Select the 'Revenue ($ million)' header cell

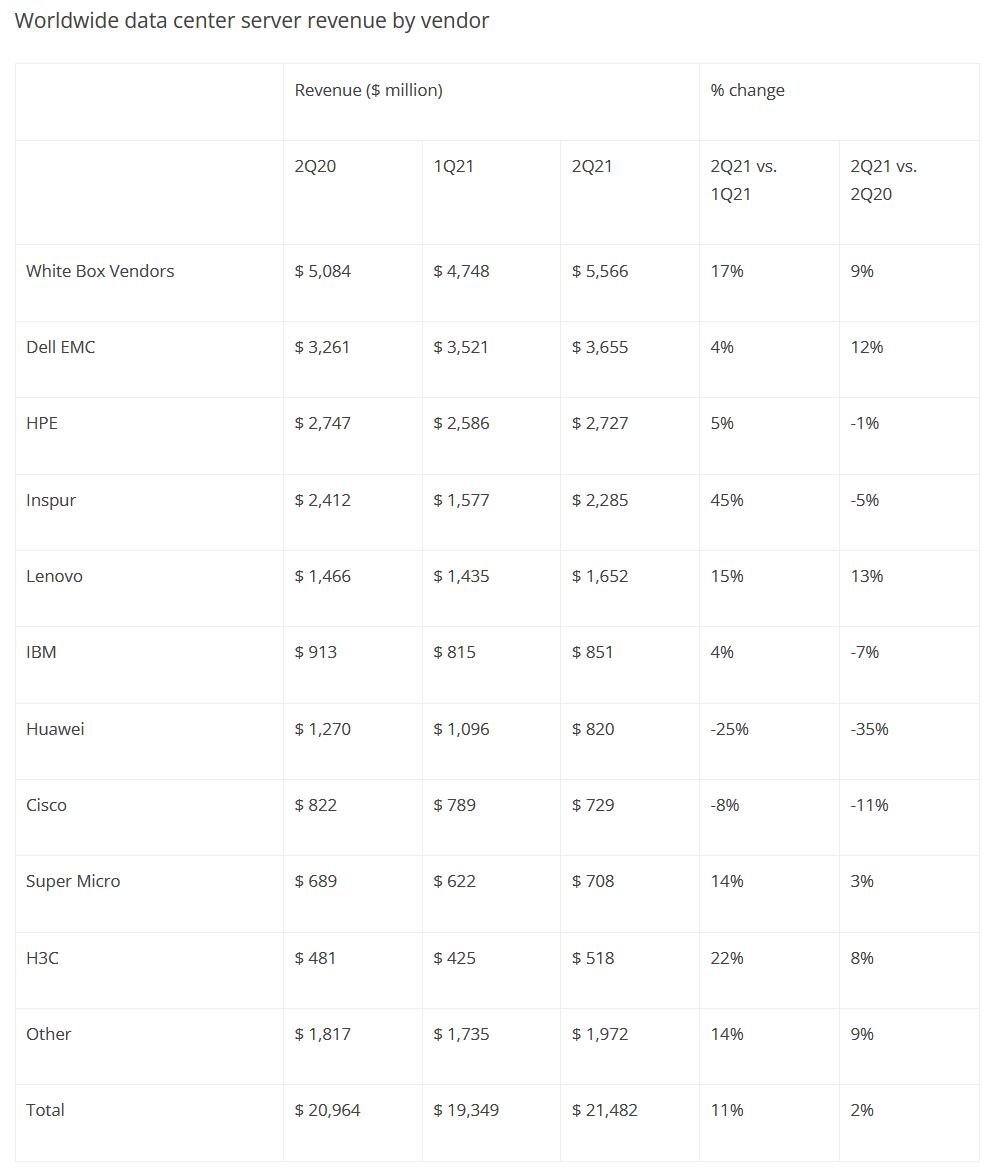[x=368, y=90]
